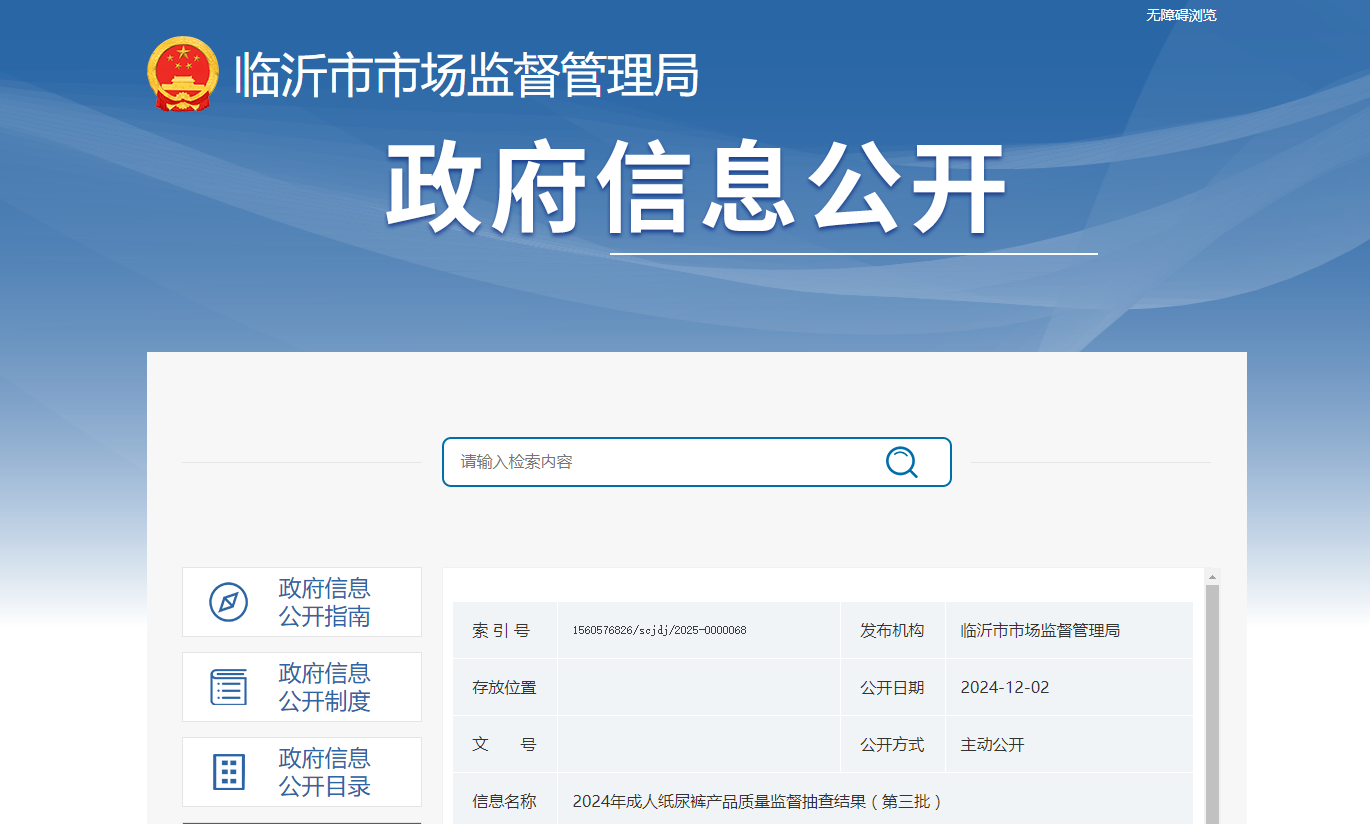
Task: Click the 政府信息公开 banner heading
Action: [x=696, y=189]
